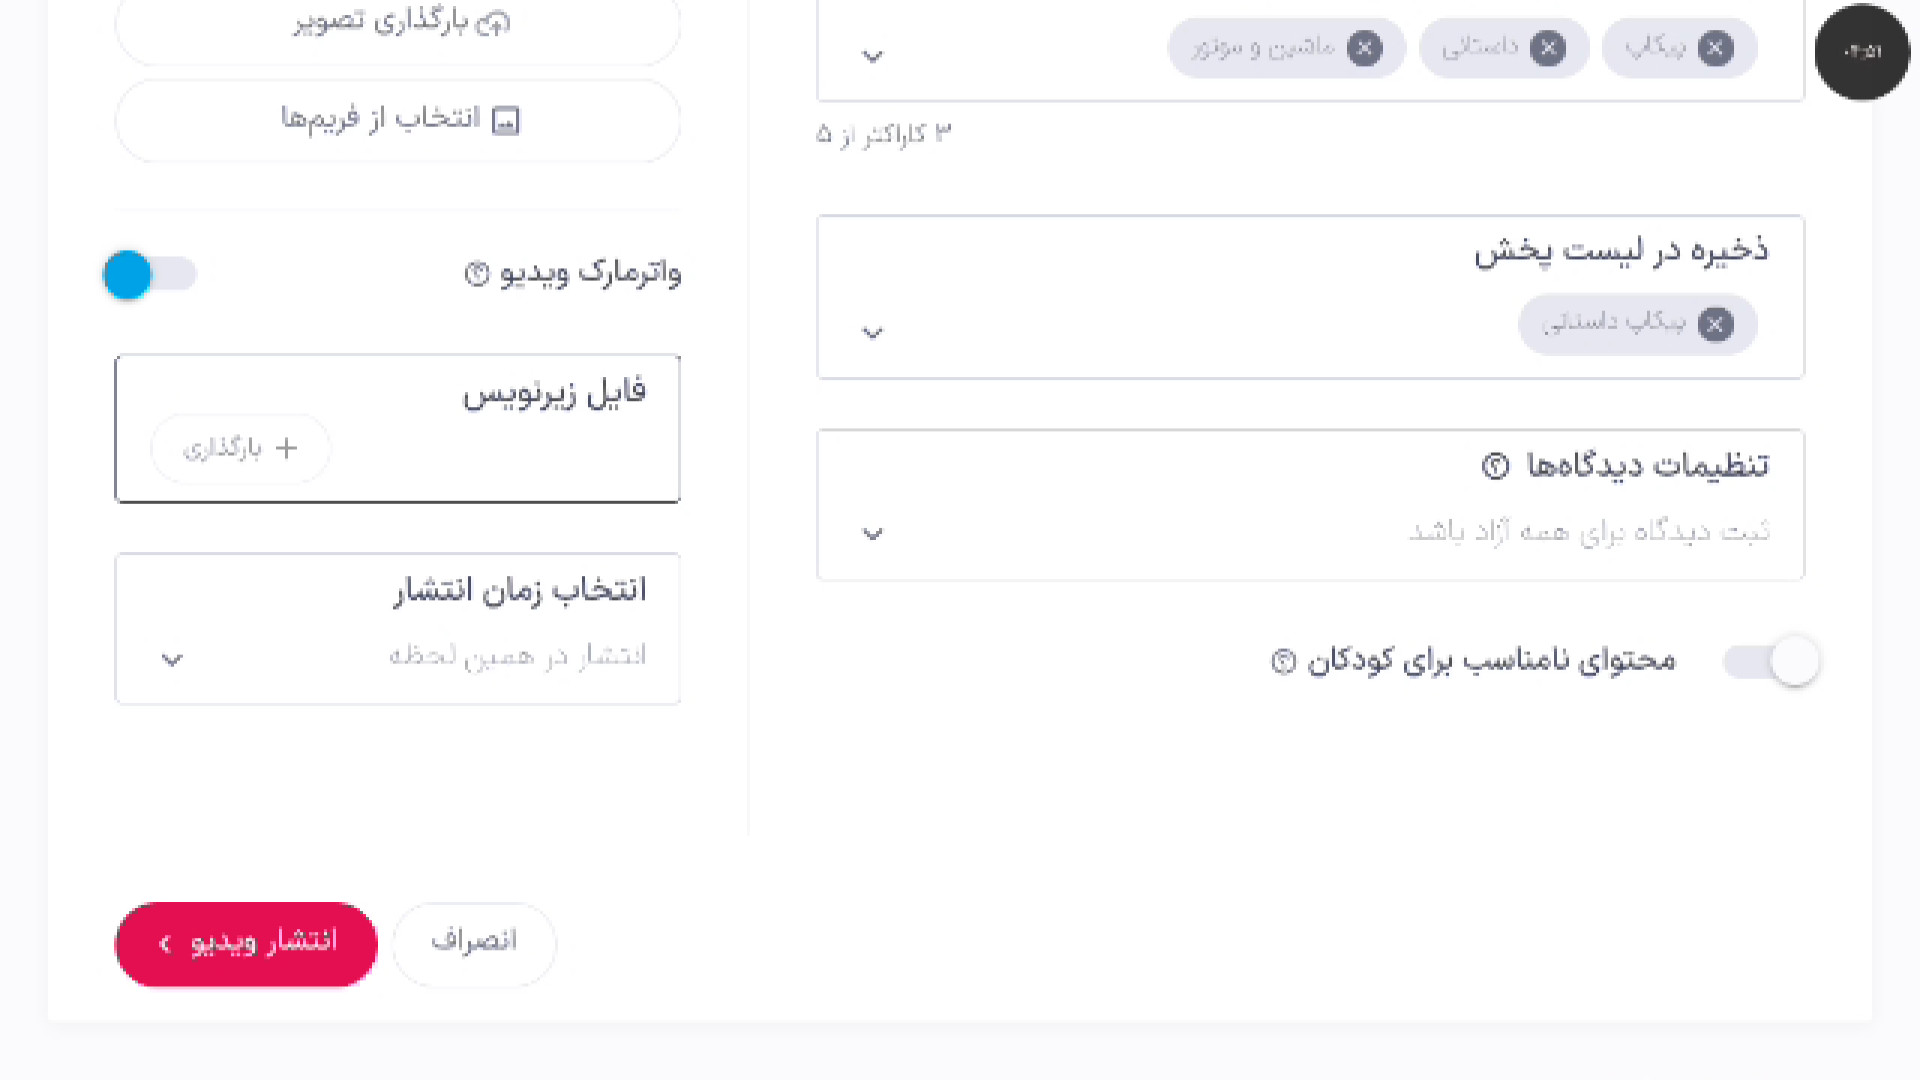The image size is (1920, 1080).
Task: Click help icon beside واترمارک ویدیو
Action: [x=477, y=273]
